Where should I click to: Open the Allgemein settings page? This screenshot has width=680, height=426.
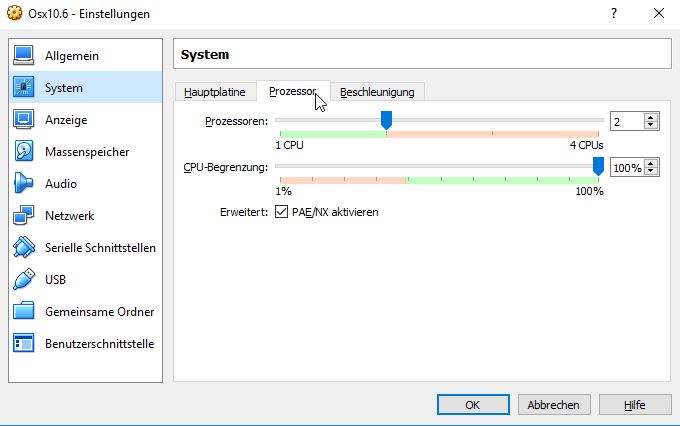click(x=72, y=56)
